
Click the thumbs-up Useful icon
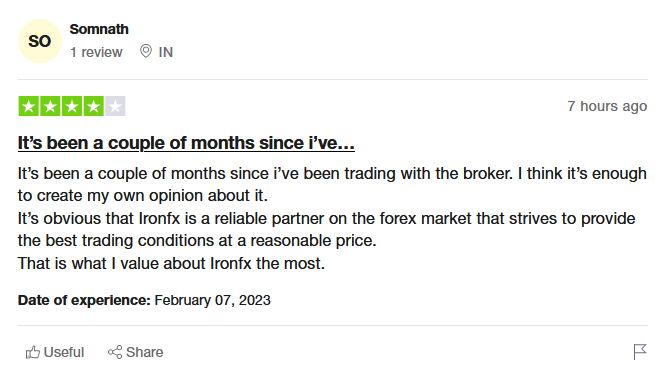tap(33, 352)
